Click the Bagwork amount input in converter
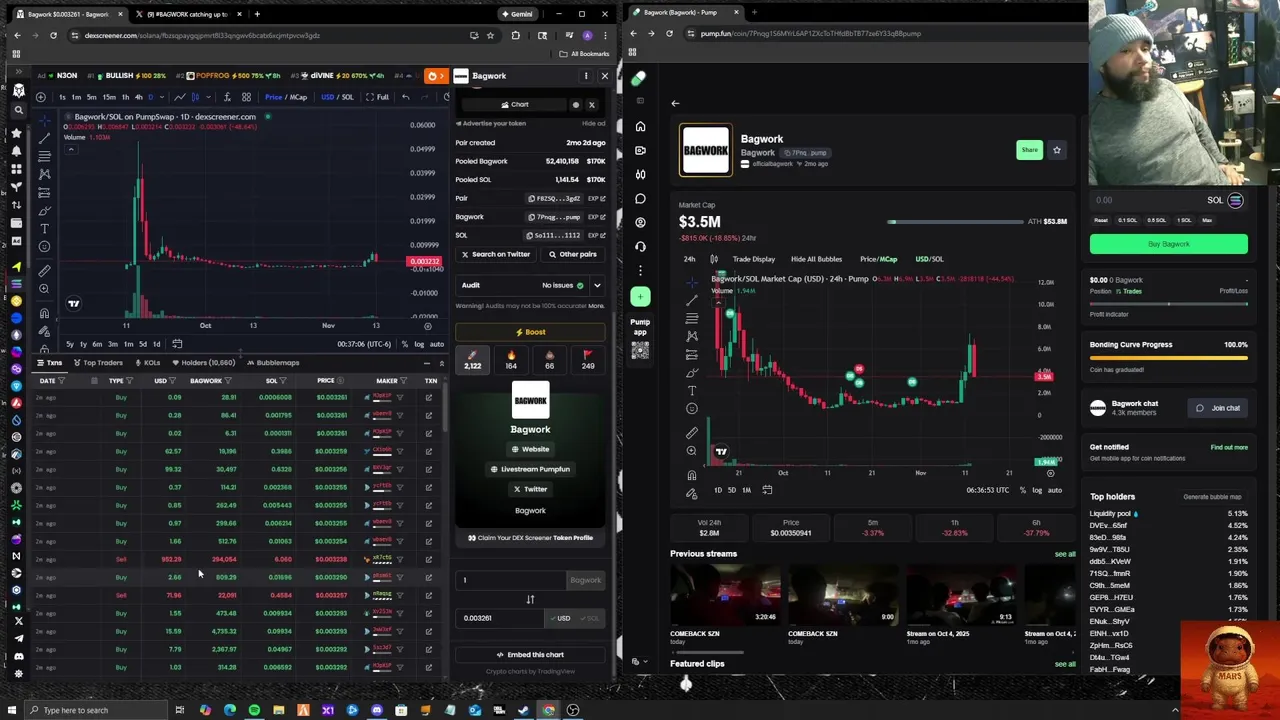The image size is (1280, 720). (513, 580)
